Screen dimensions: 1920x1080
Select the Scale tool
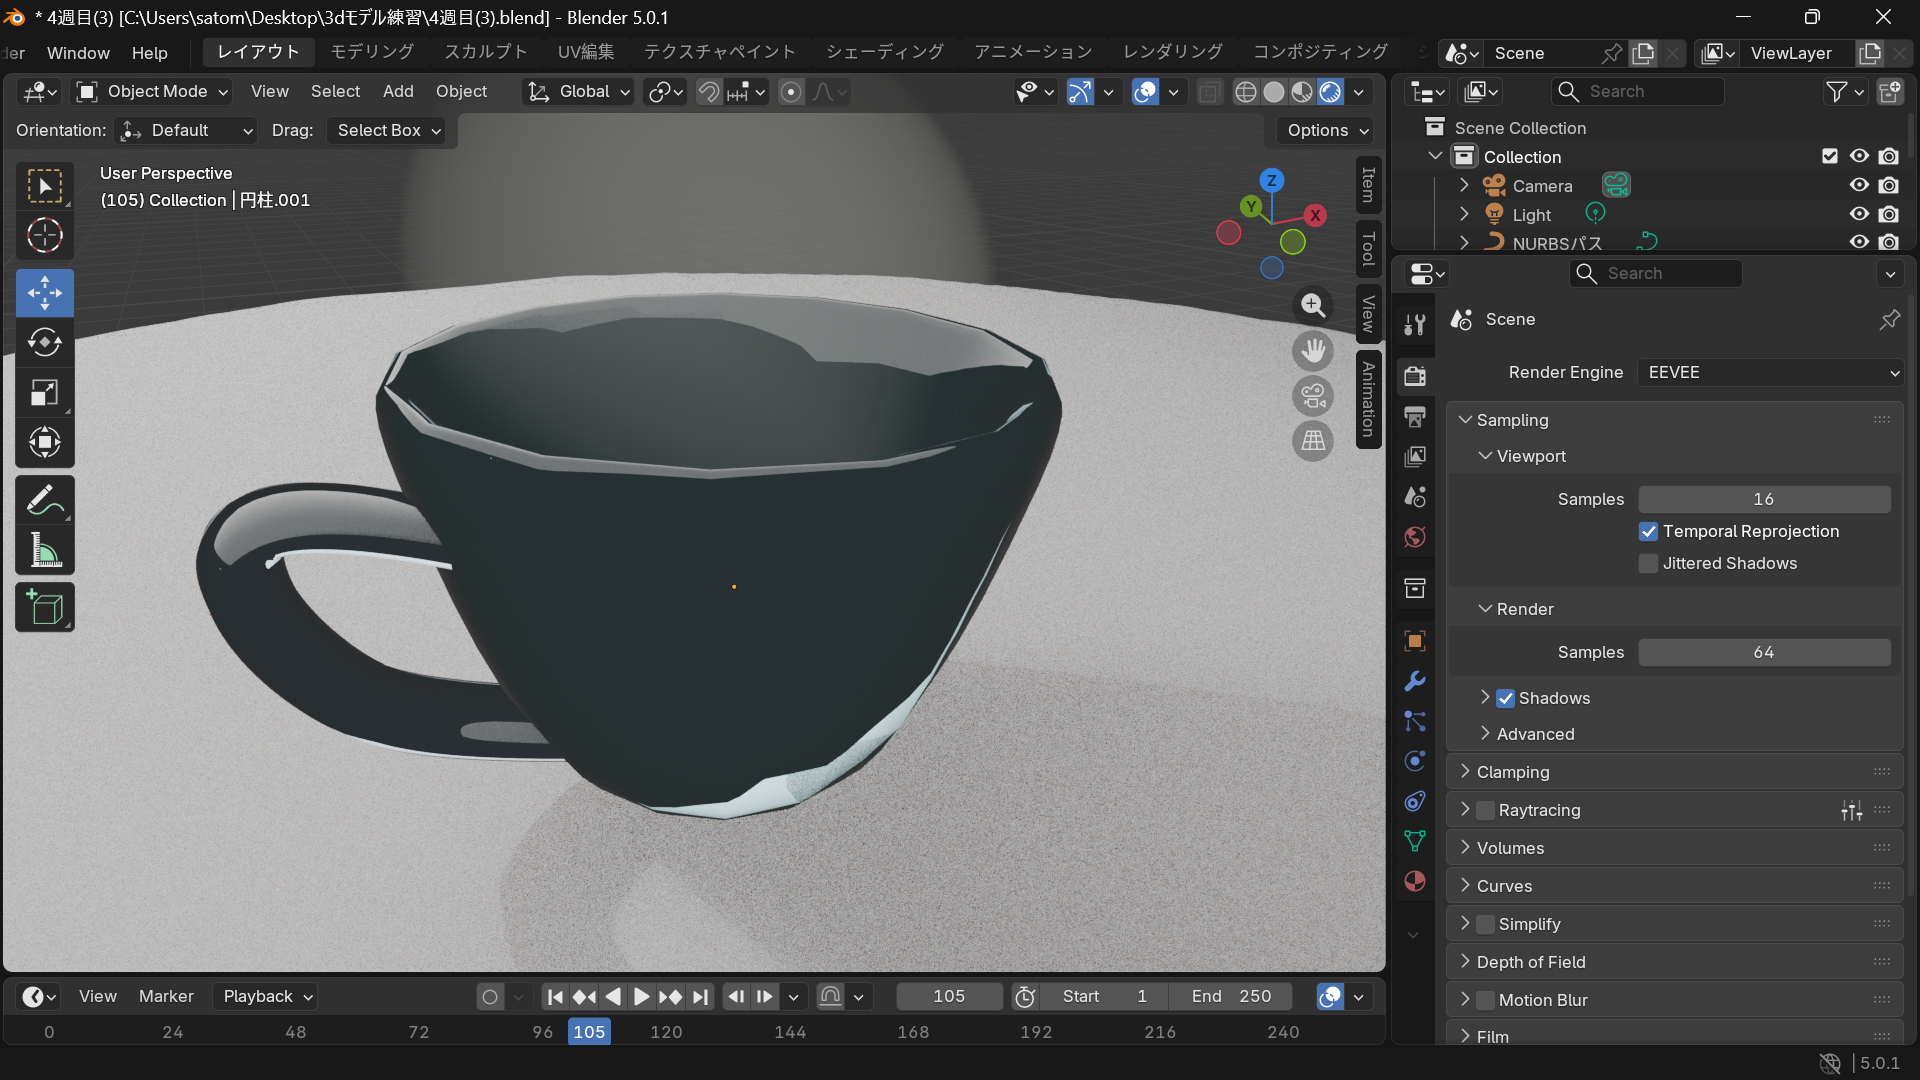point(45,393)
